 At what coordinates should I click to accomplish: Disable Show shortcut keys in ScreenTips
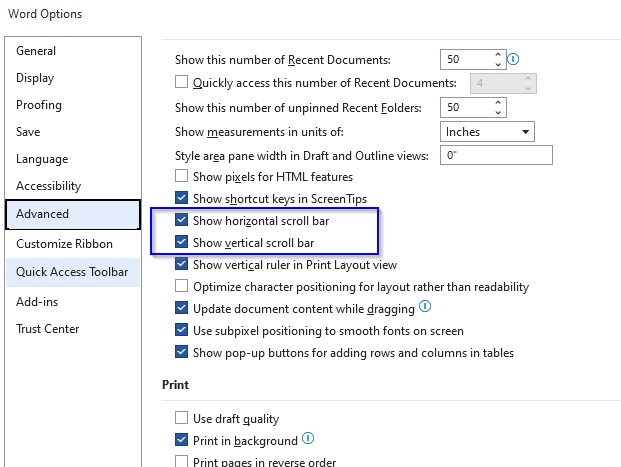[182, 198]
